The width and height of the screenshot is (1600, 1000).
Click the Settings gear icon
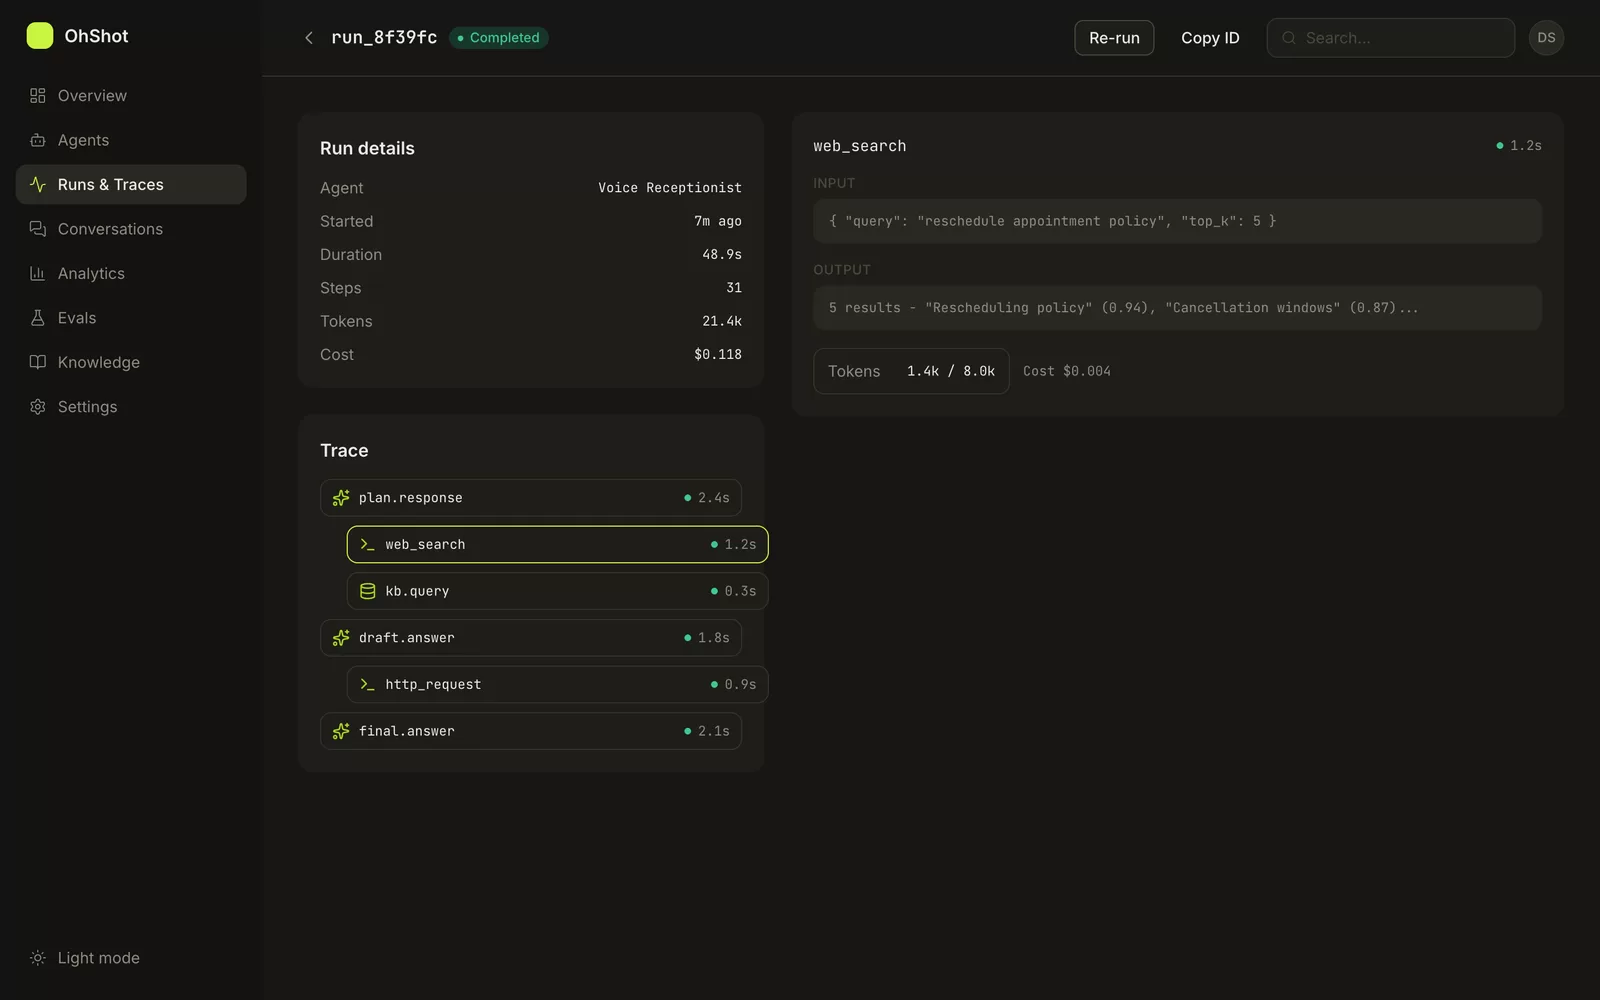pos(38,407)
